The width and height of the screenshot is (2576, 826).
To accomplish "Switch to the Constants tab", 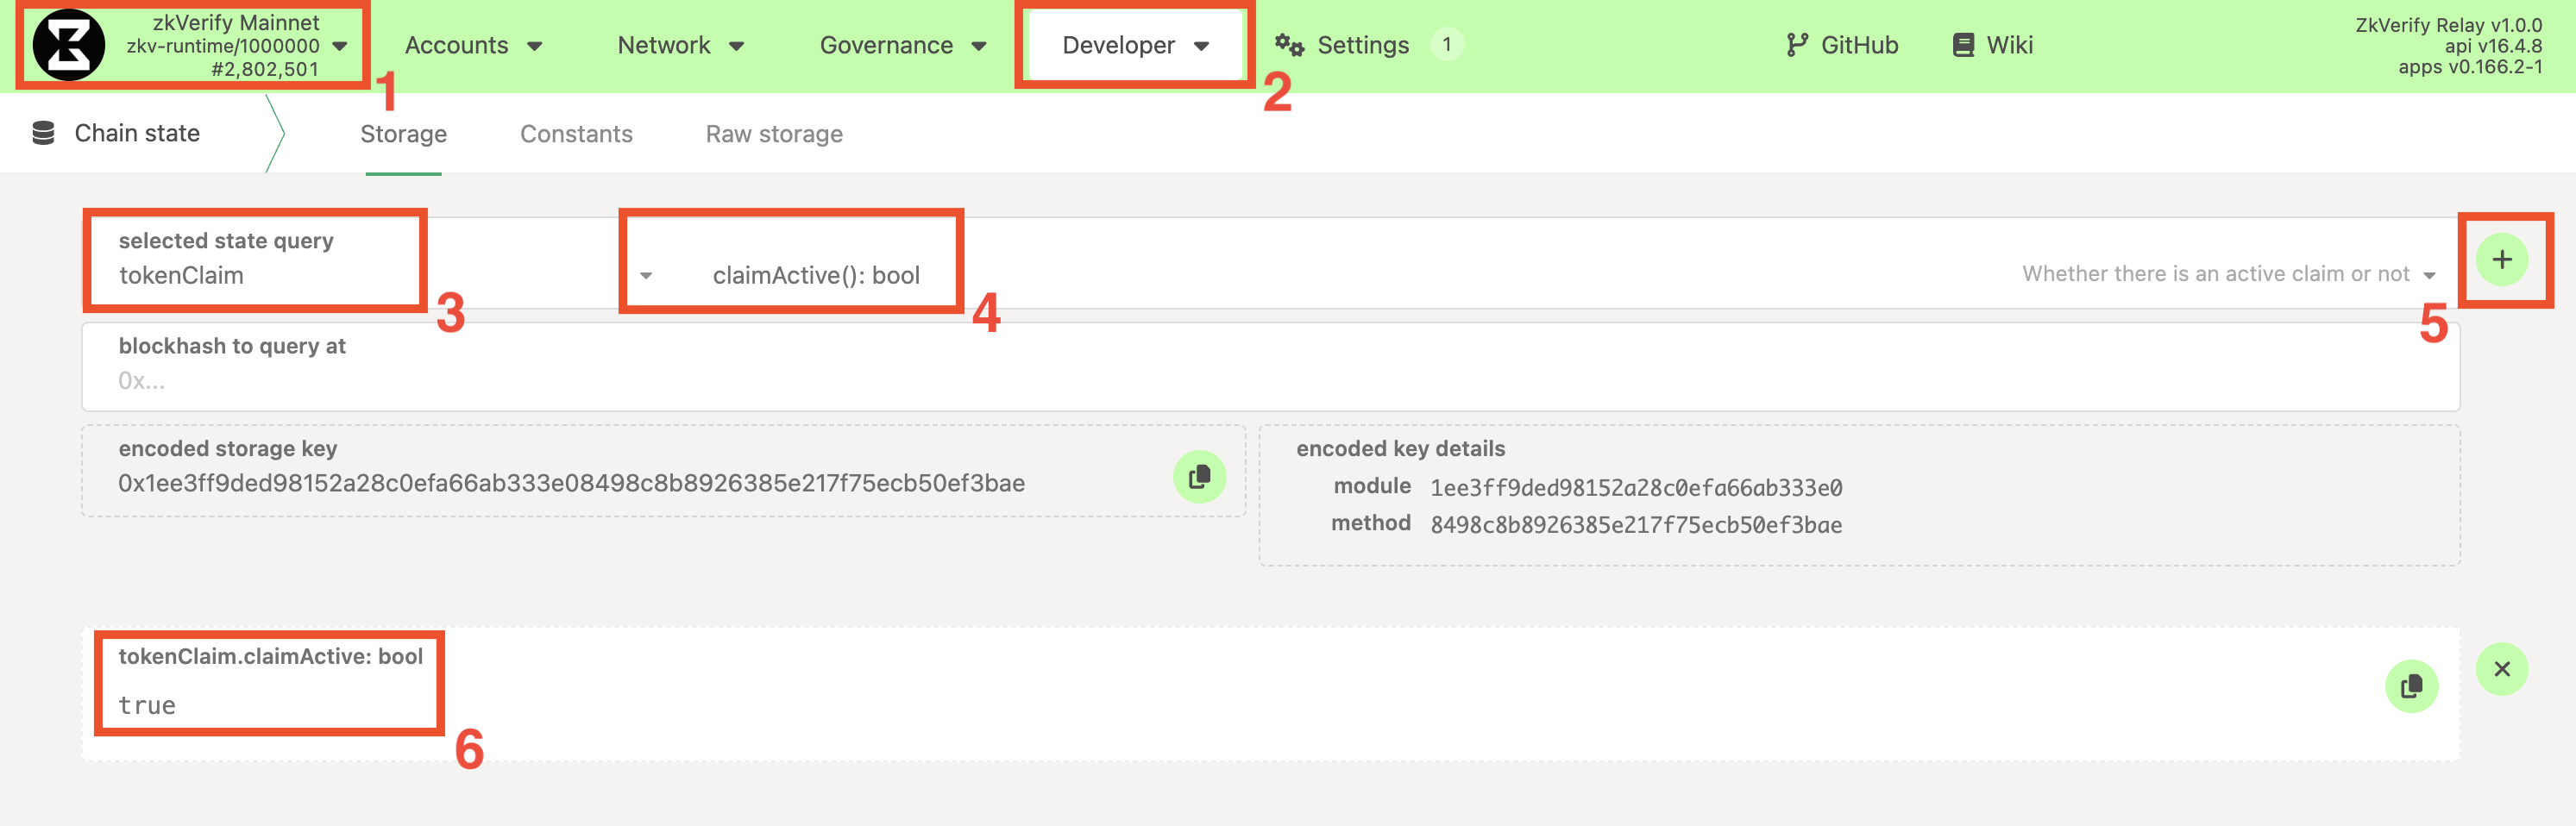I will 576,134.
